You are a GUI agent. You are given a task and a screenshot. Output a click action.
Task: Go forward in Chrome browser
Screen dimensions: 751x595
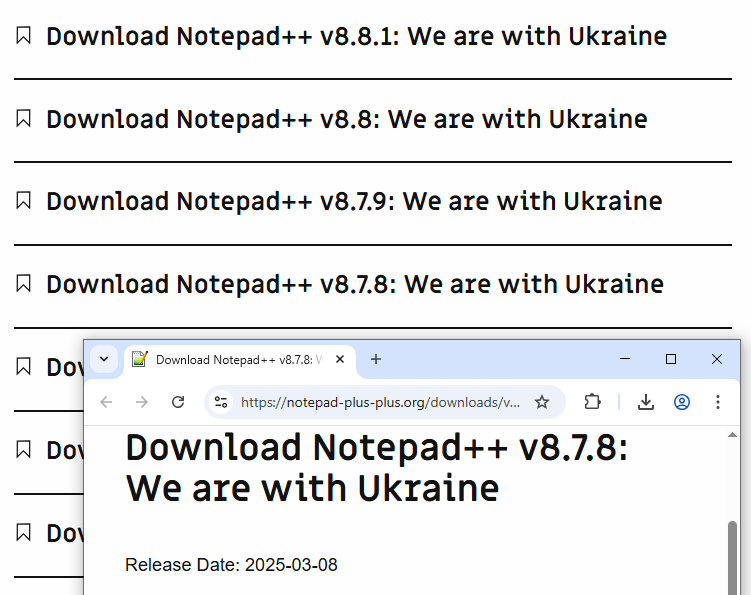point(142,402)
